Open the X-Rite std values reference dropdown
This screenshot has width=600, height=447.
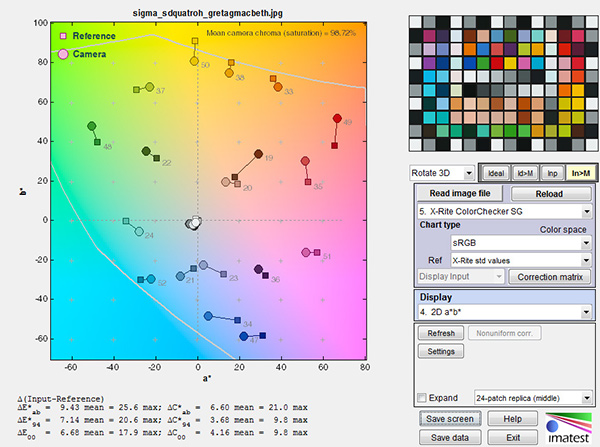(x=521, y=261)
